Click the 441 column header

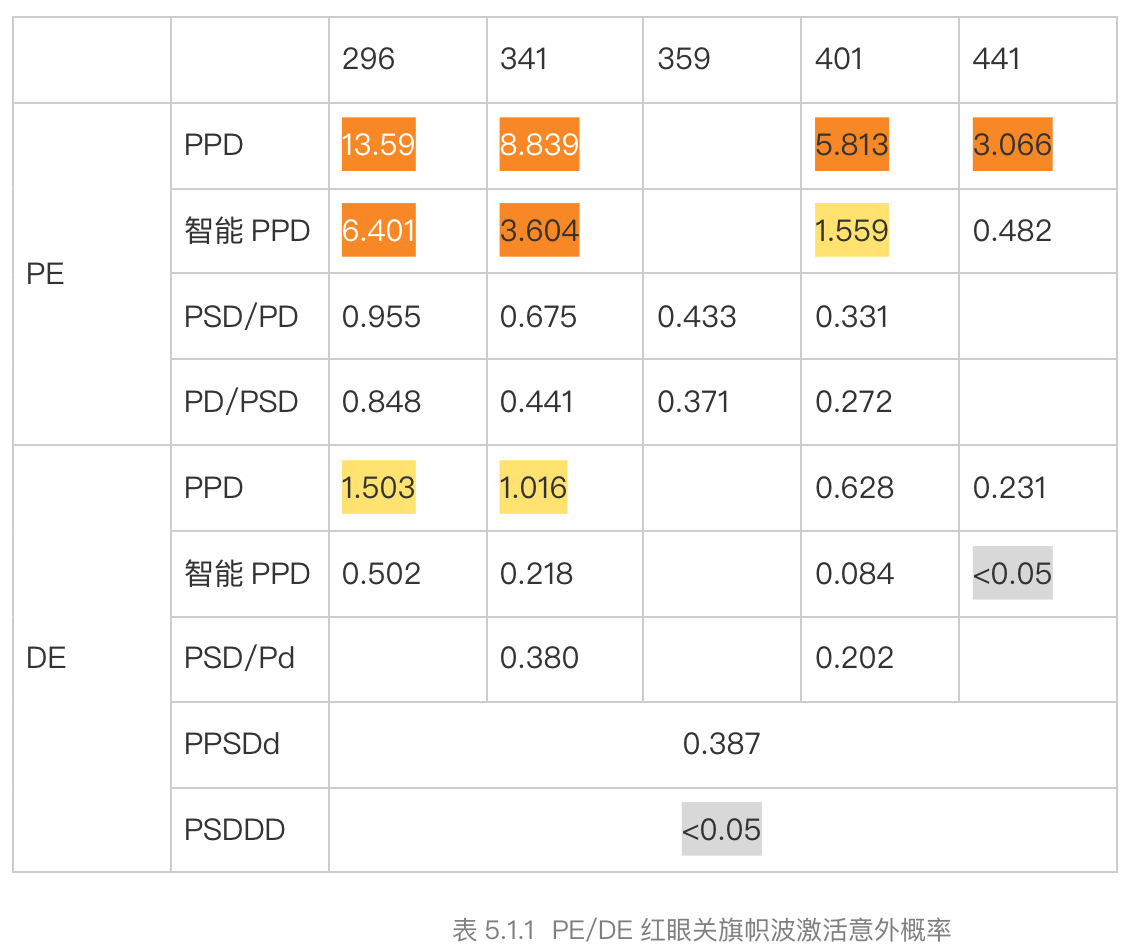[996, 59]
